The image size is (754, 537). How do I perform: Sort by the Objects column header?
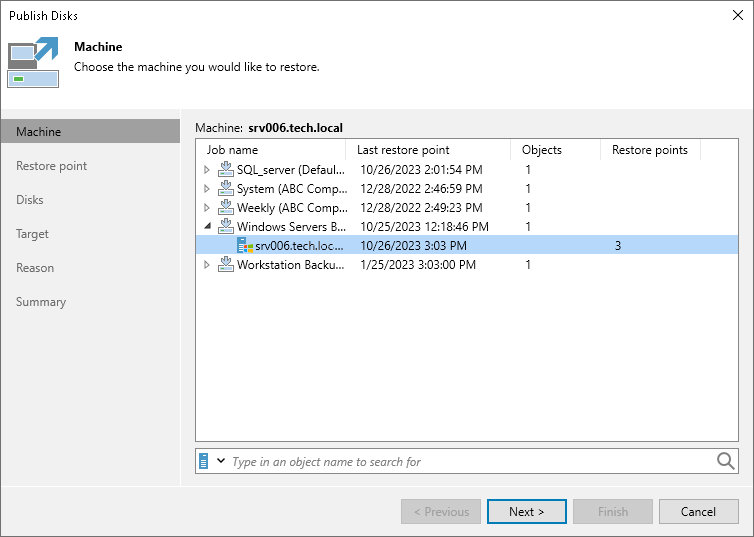[x=555, y=150]
